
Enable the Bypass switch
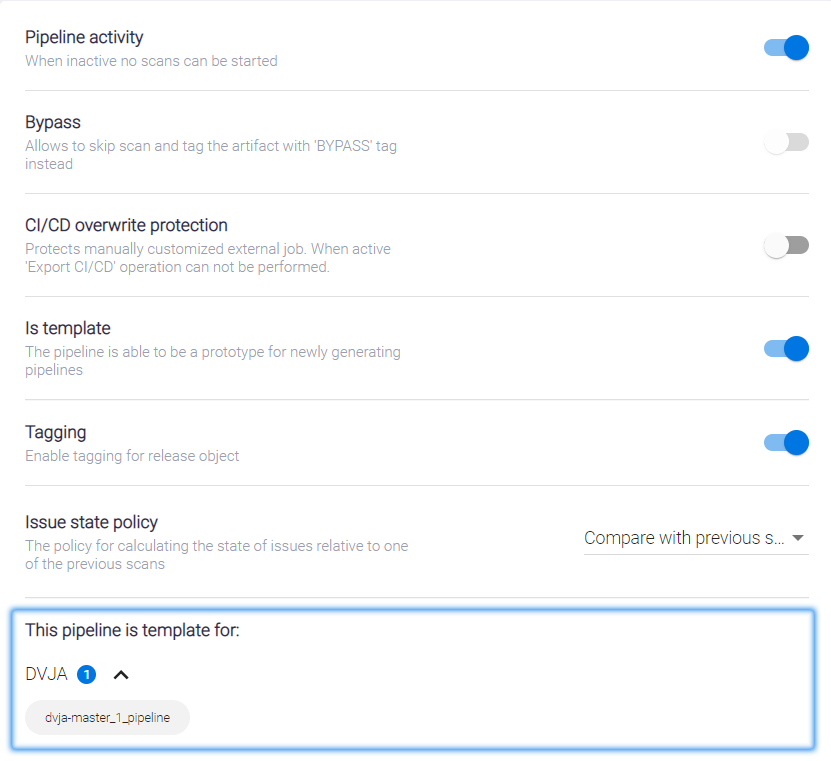786,143
